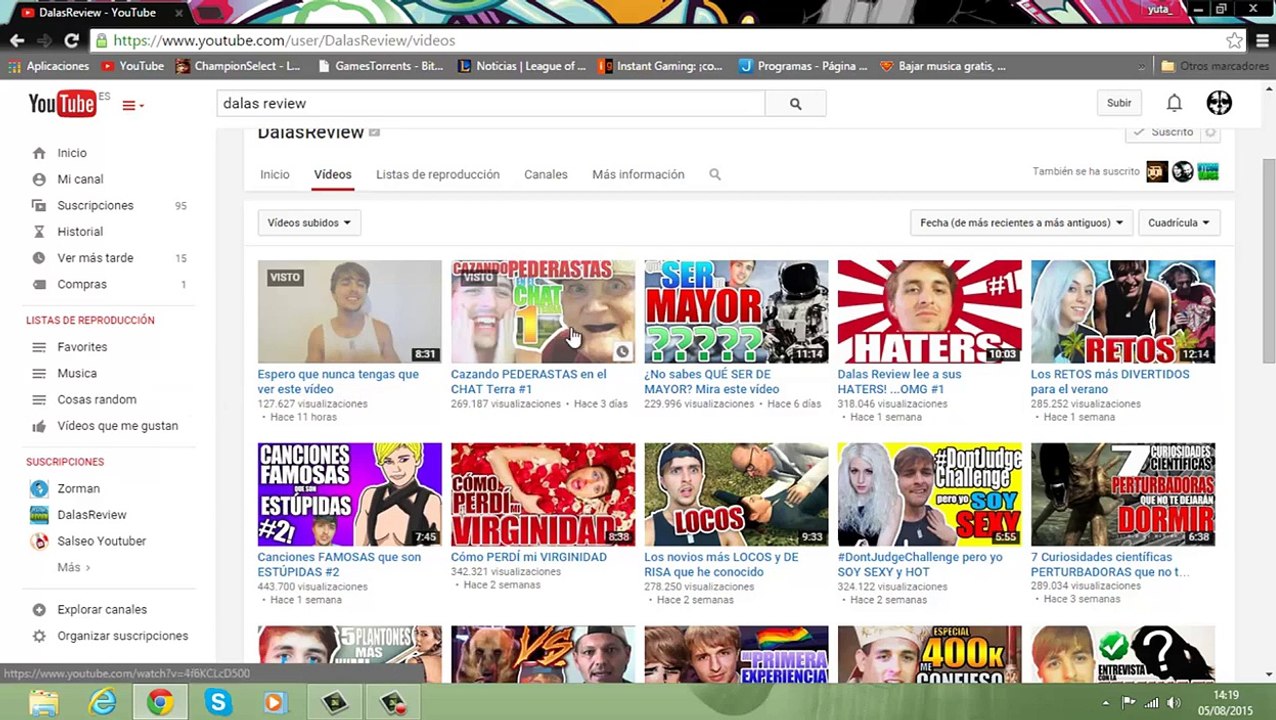Select the Vídeos channel tab

tap(332, 174)
